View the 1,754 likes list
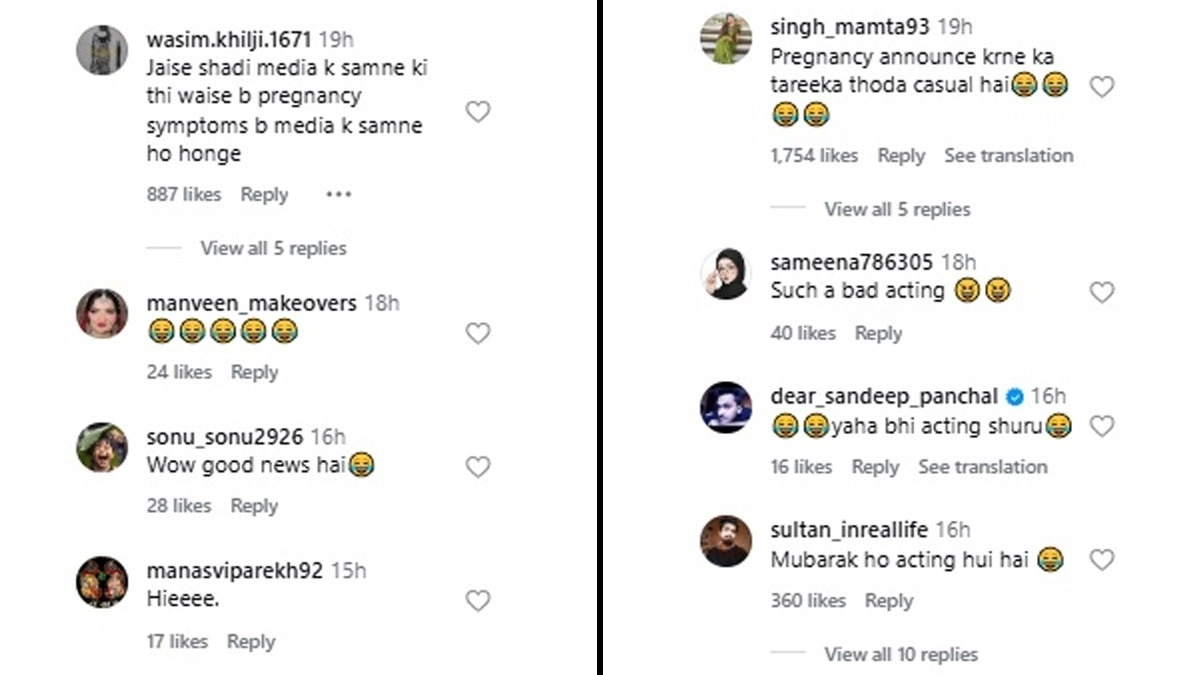1200x675 pixels. click(814, 156)
